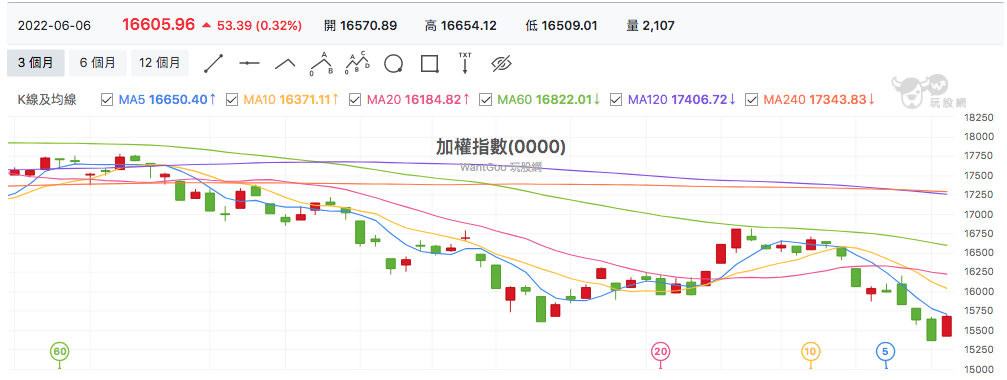Select the circle drawing tool
Image resolution: width=1007 pixels, height=380 pixels.
(394, 64)
